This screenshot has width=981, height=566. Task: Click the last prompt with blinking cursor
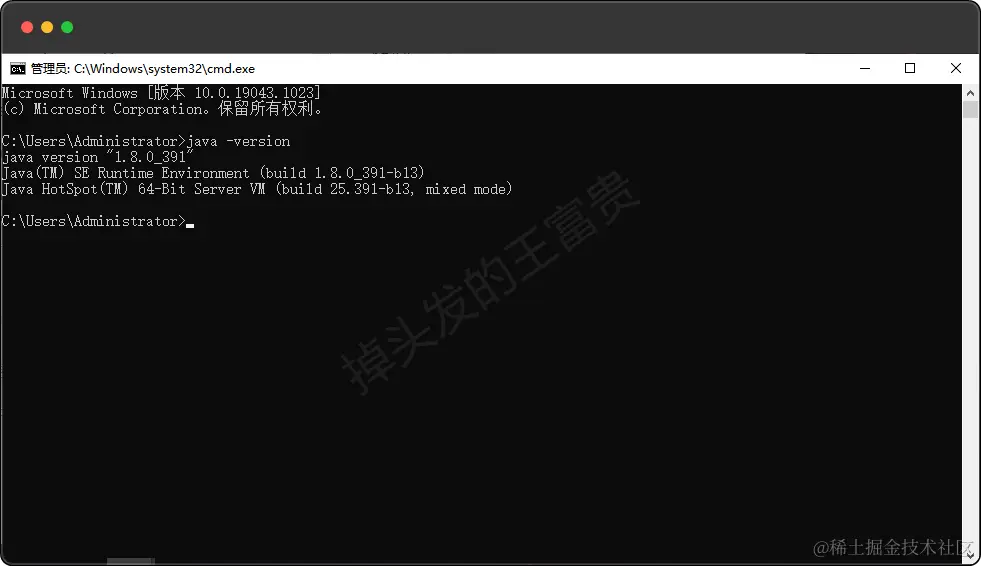(x=98, y=221)
